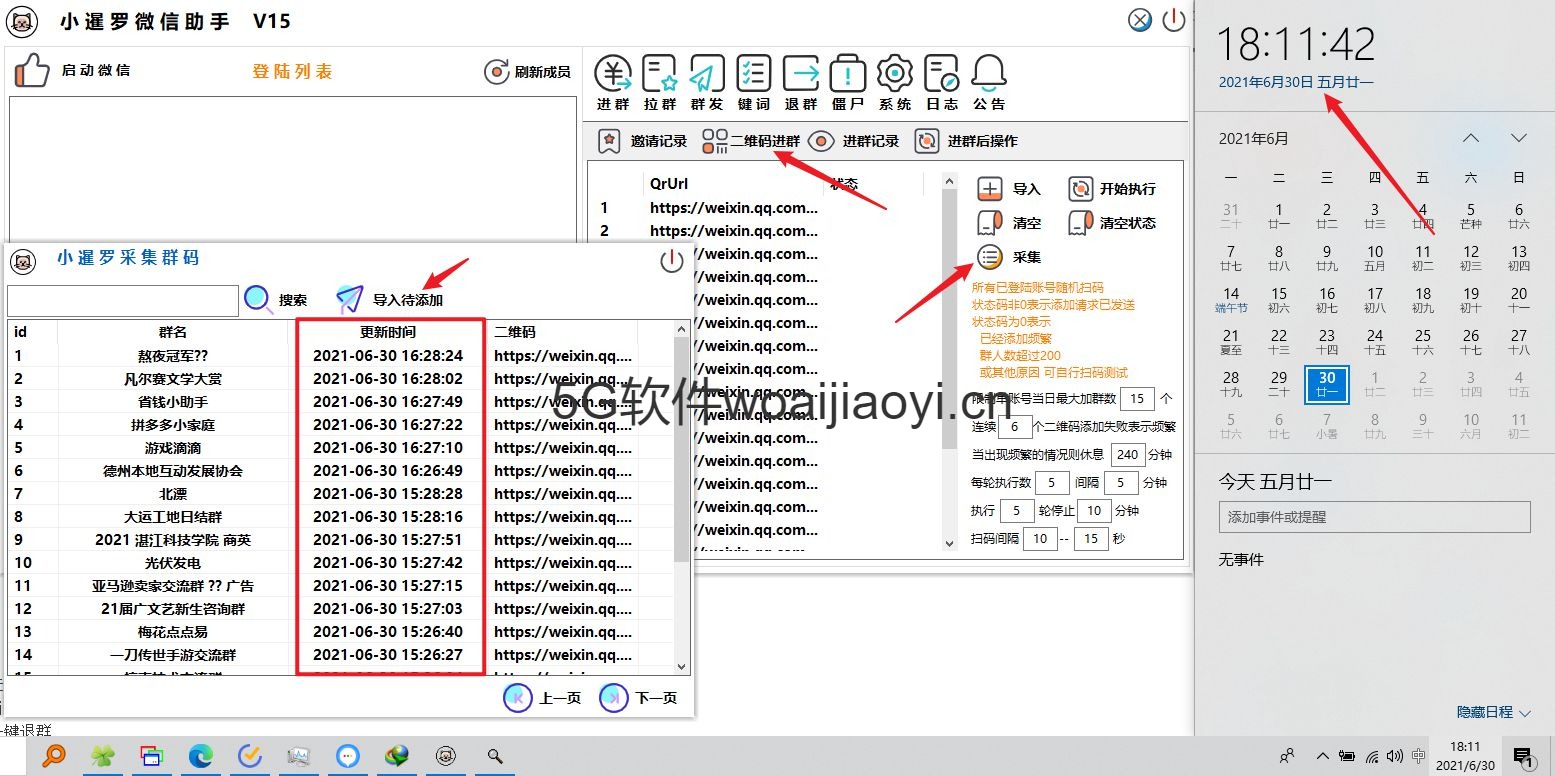Edit the 休息 240 分钟 field
This screenshot has height=776, width=1555.
pos(1128,454)
